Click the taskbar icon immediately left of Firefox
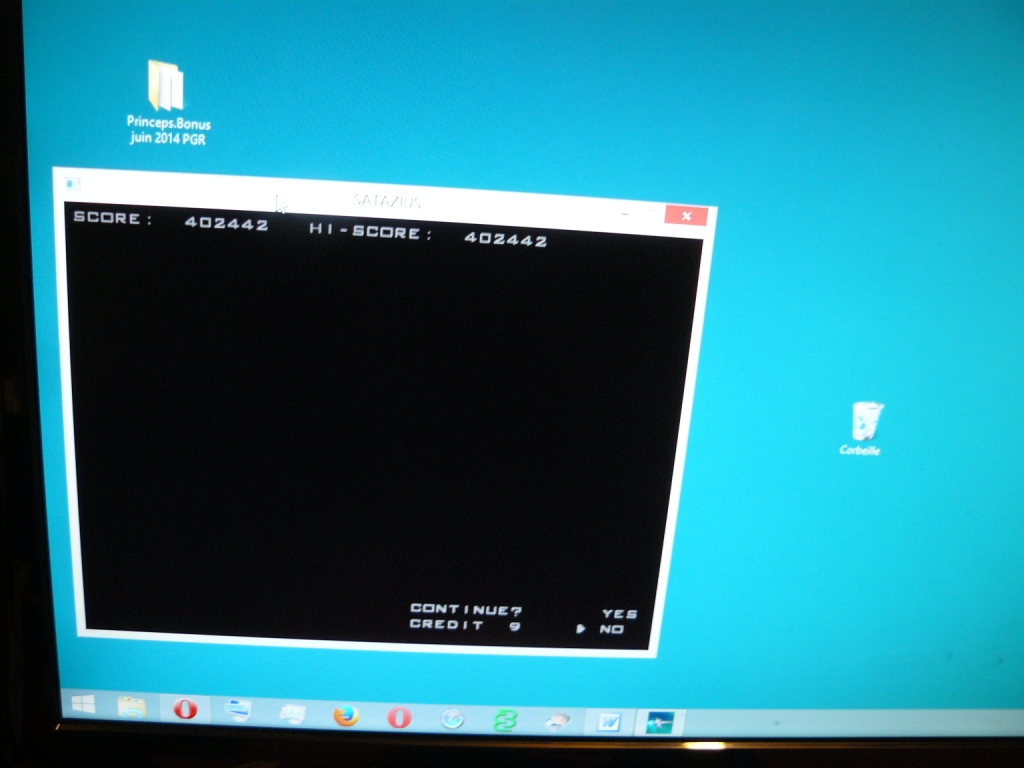1024x768 pixels. 292,714
